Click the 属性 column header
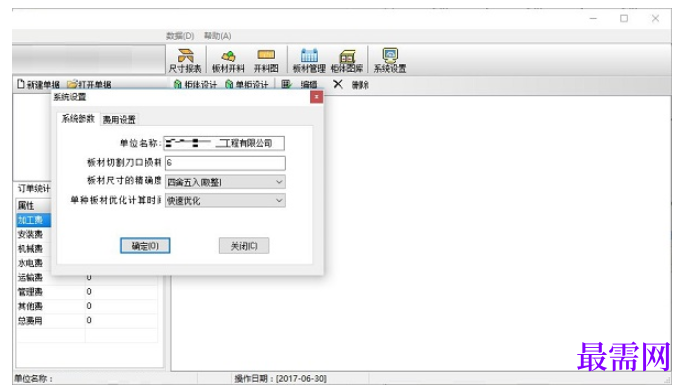This screenshot has width=689, height=388. coord(34,205)
